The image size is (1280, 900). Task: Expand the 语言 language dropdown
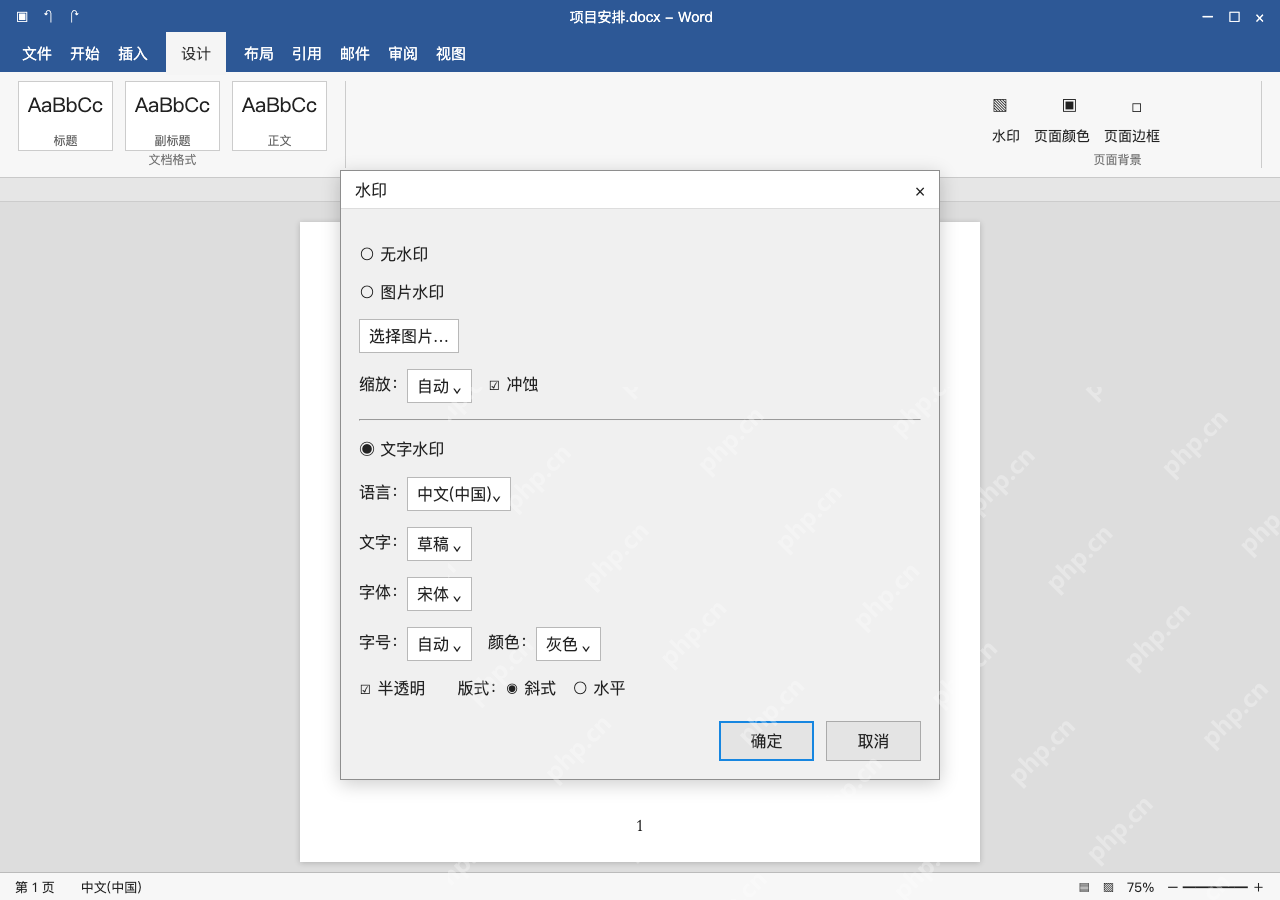coord(459,494)
